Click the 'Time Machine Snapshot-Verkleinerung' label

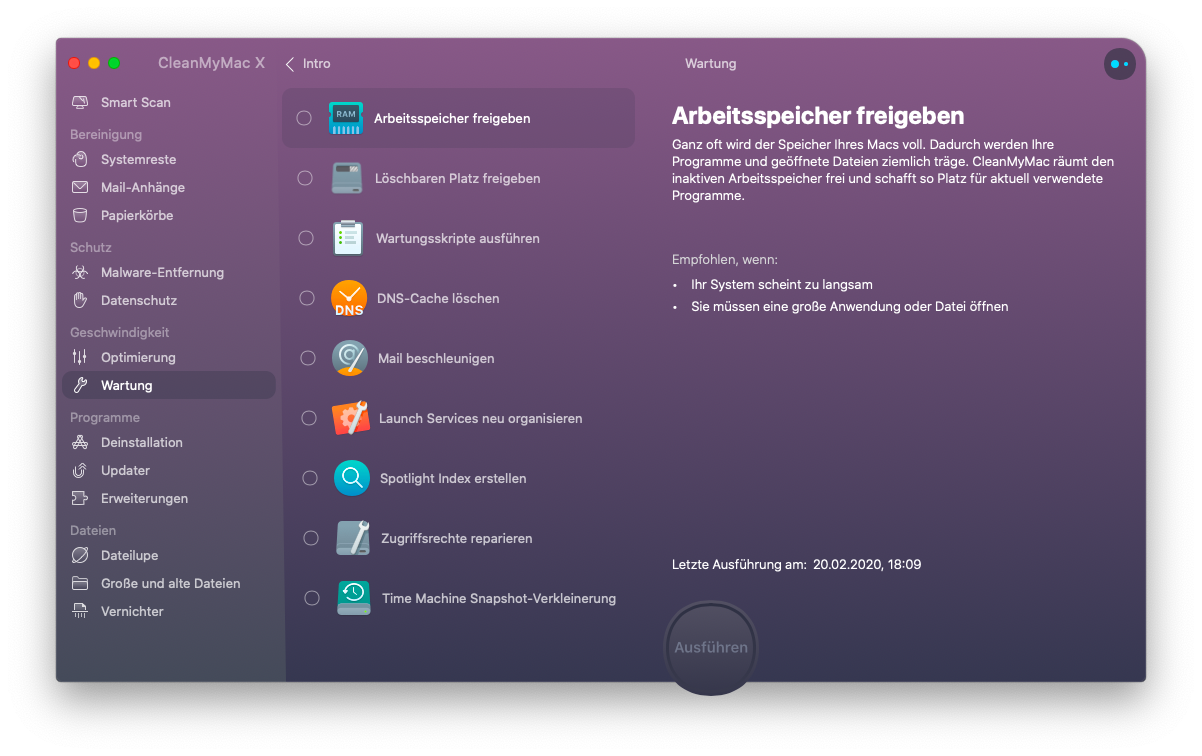point(499,598)
